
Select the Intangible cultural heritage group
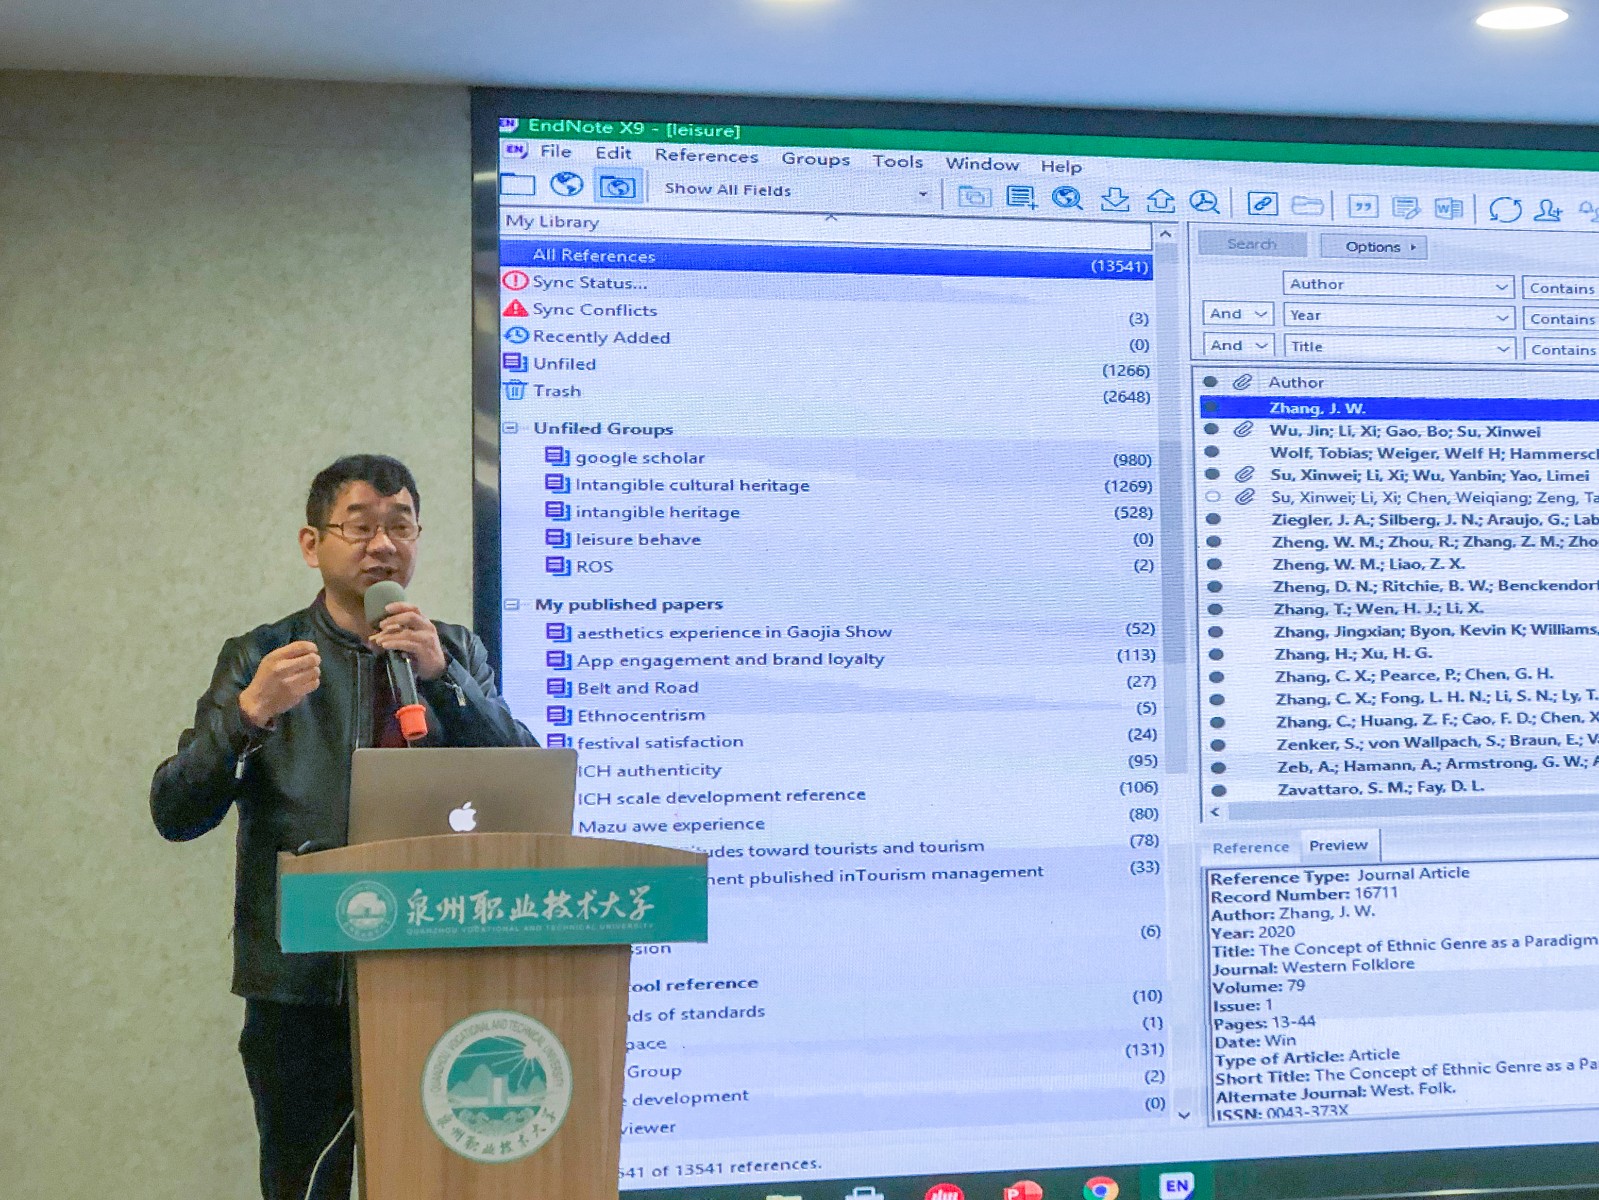tap(692, 485)
